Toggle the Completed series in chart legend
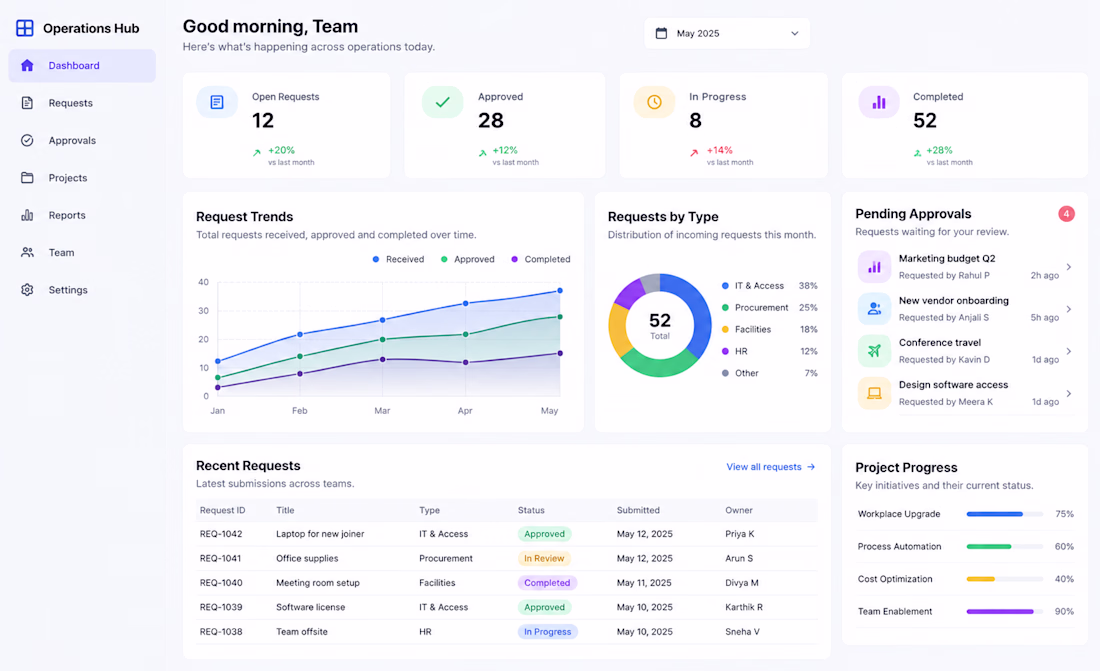 click(540, 259)
